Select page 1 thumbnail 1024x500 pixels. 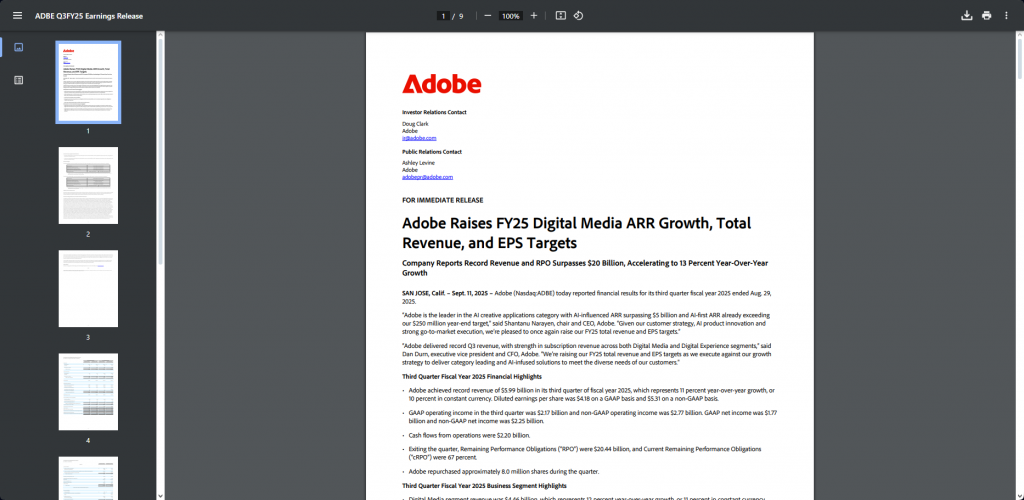coord(88,82)
